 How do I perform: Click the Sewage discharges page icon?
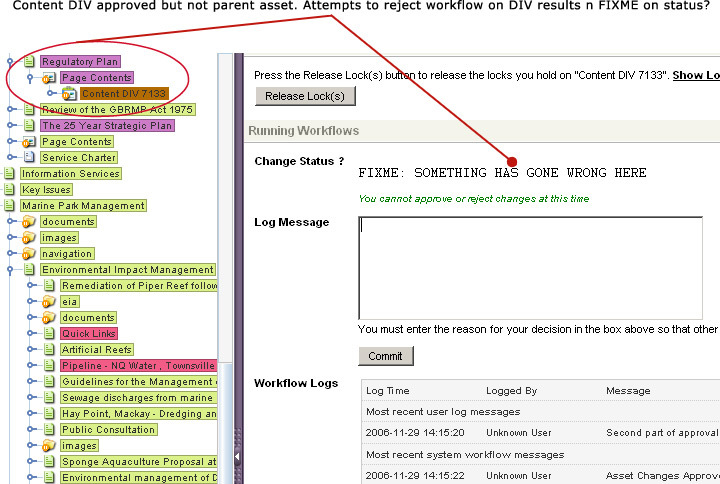(50, 398)
